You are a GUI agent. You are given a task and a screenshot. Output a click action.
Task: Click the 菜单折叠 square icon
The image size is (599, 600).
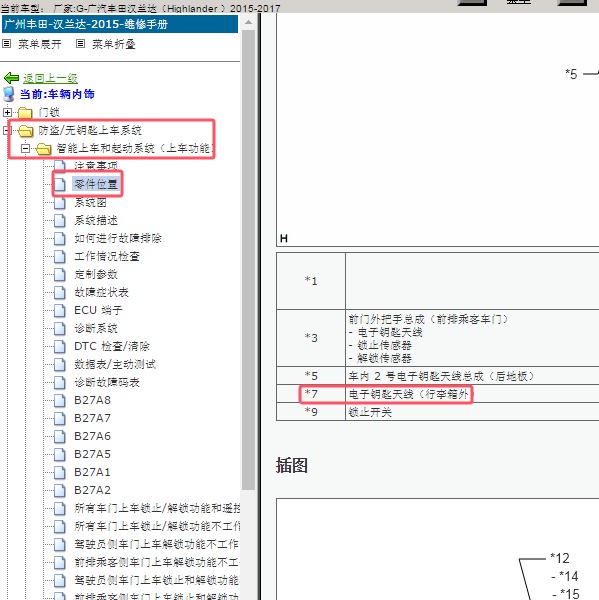tap(80, 44)
